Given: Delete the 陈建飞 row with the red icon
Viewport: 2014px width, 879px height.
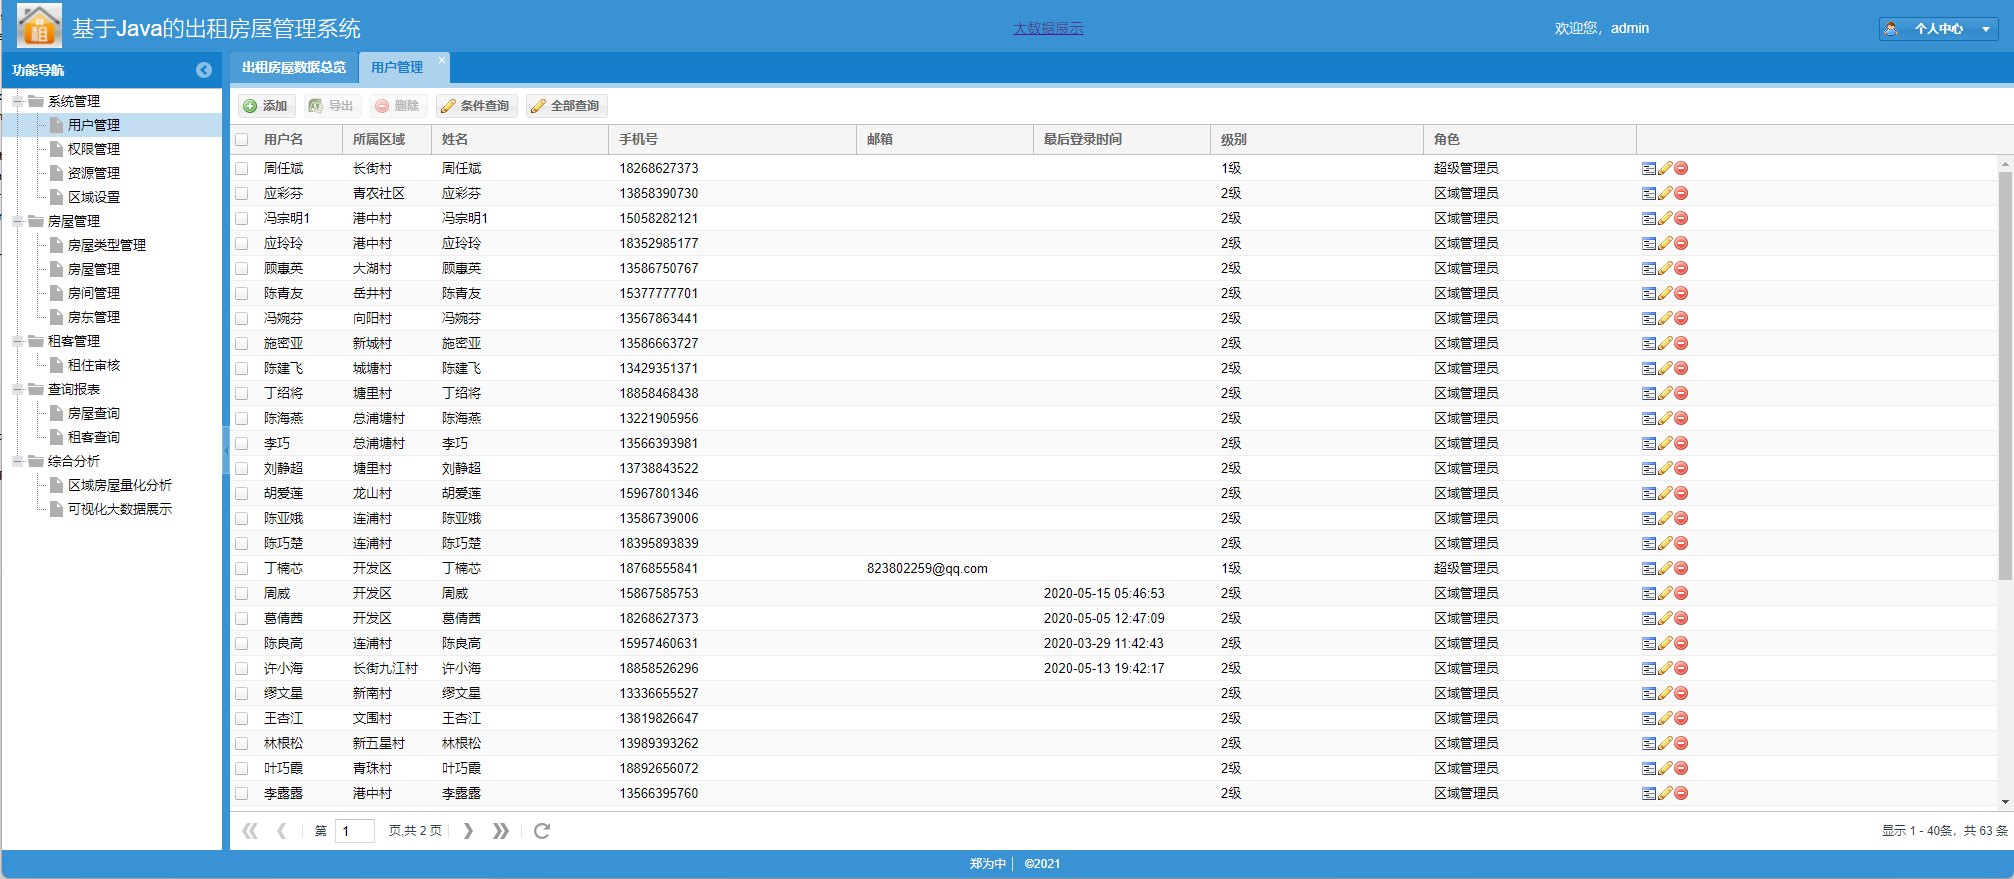Looking at the screenshot, I should tap(1681, 368).
